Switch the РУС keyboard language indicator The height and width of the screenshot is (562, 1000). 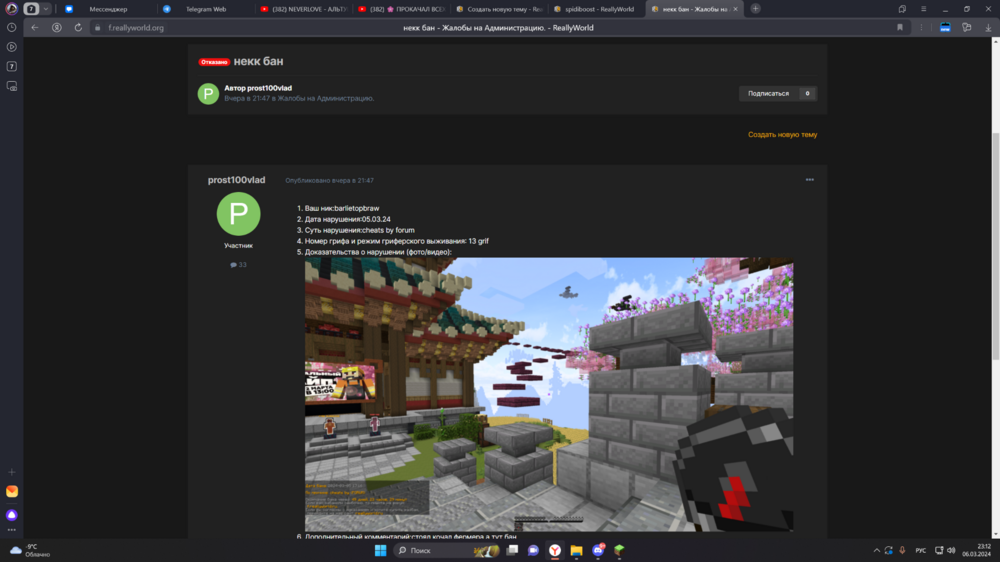click(920, 550)
